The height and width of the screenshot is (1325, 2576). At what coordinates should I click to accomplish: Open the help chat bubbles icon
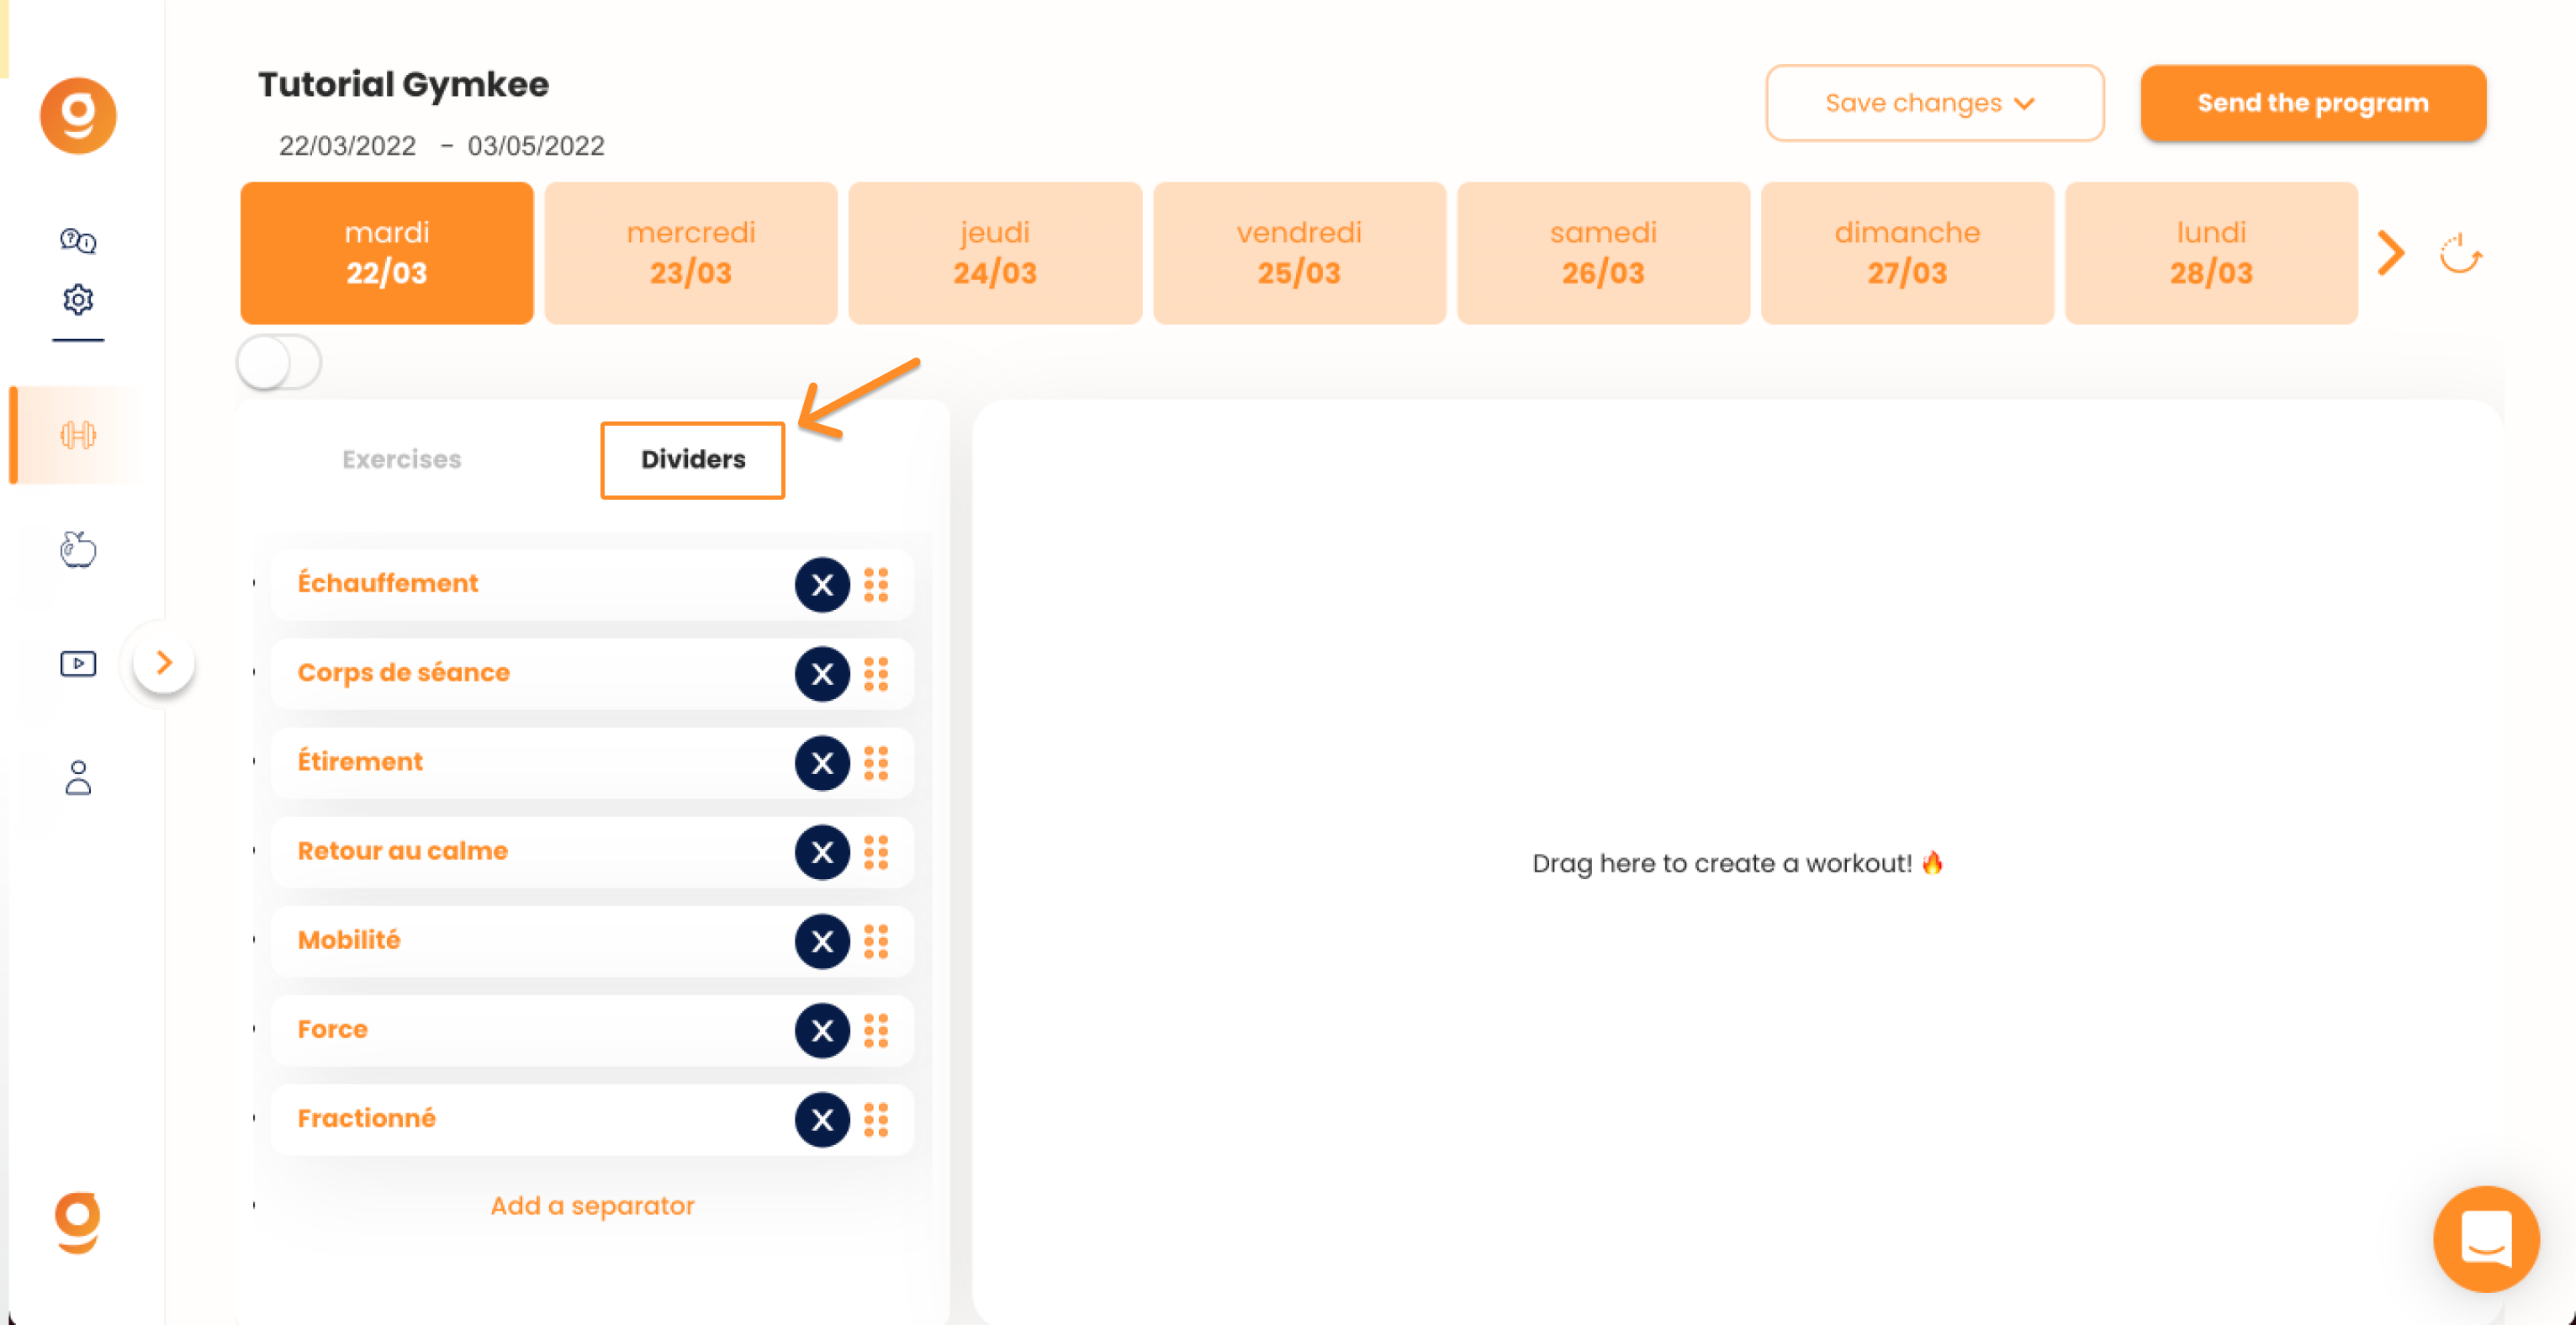[x=78, y=240]
